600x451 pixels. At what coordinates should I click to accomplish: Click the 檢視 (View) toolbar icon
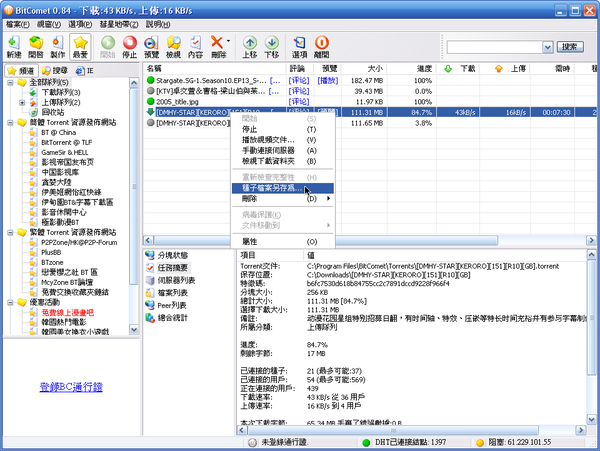(173, 47)
